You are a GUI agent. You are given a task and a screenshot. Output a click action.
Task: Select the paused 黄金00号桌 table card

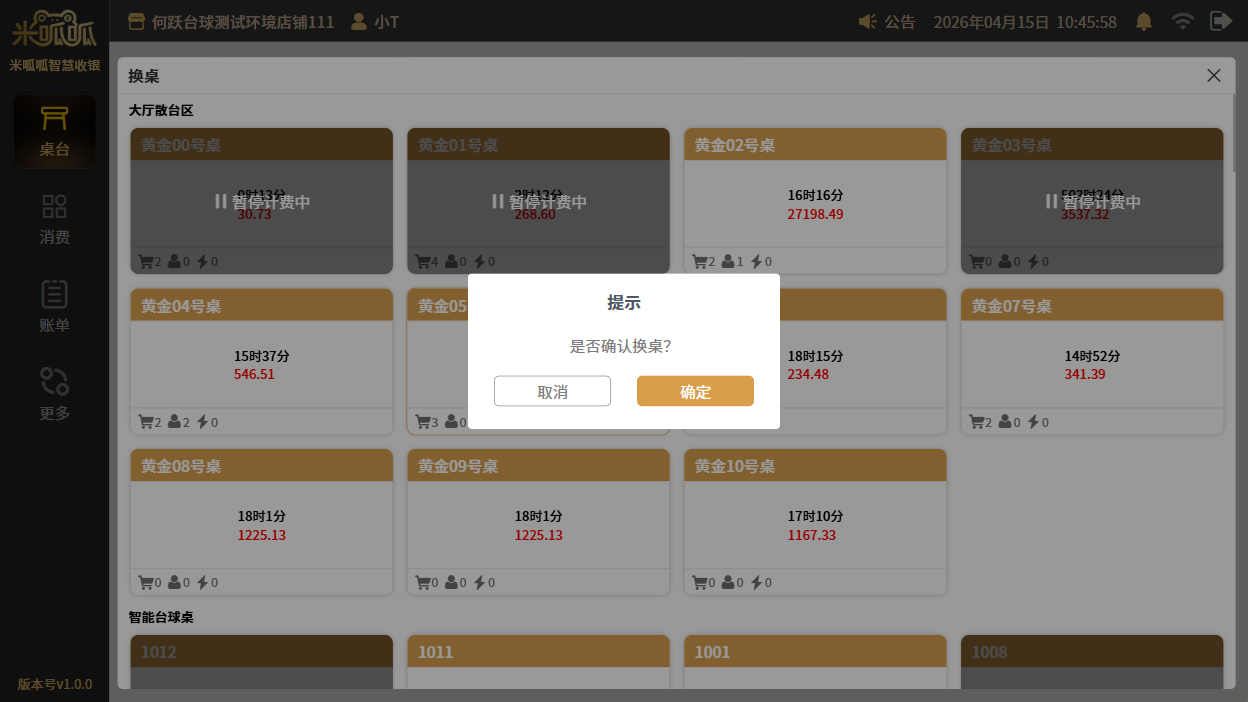pos(261,201)
